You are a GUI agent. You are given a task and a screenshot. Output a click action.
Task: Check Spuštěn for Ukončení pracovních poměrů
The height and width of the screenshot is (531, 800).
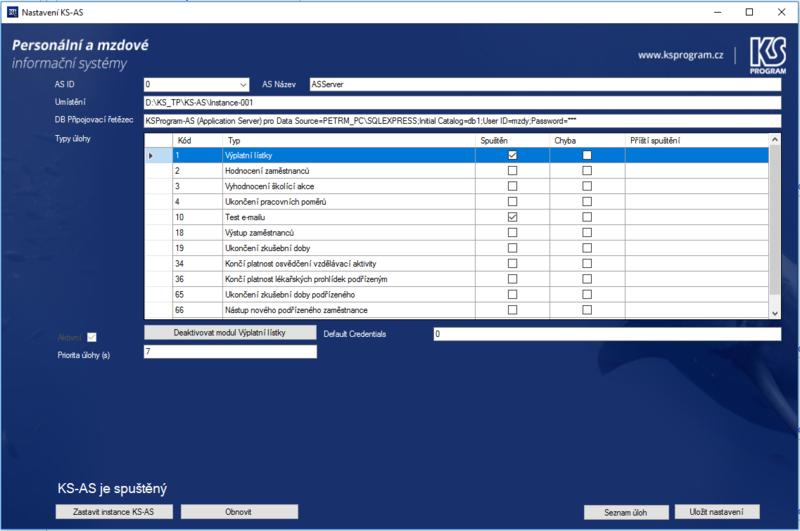click(512, 201)
